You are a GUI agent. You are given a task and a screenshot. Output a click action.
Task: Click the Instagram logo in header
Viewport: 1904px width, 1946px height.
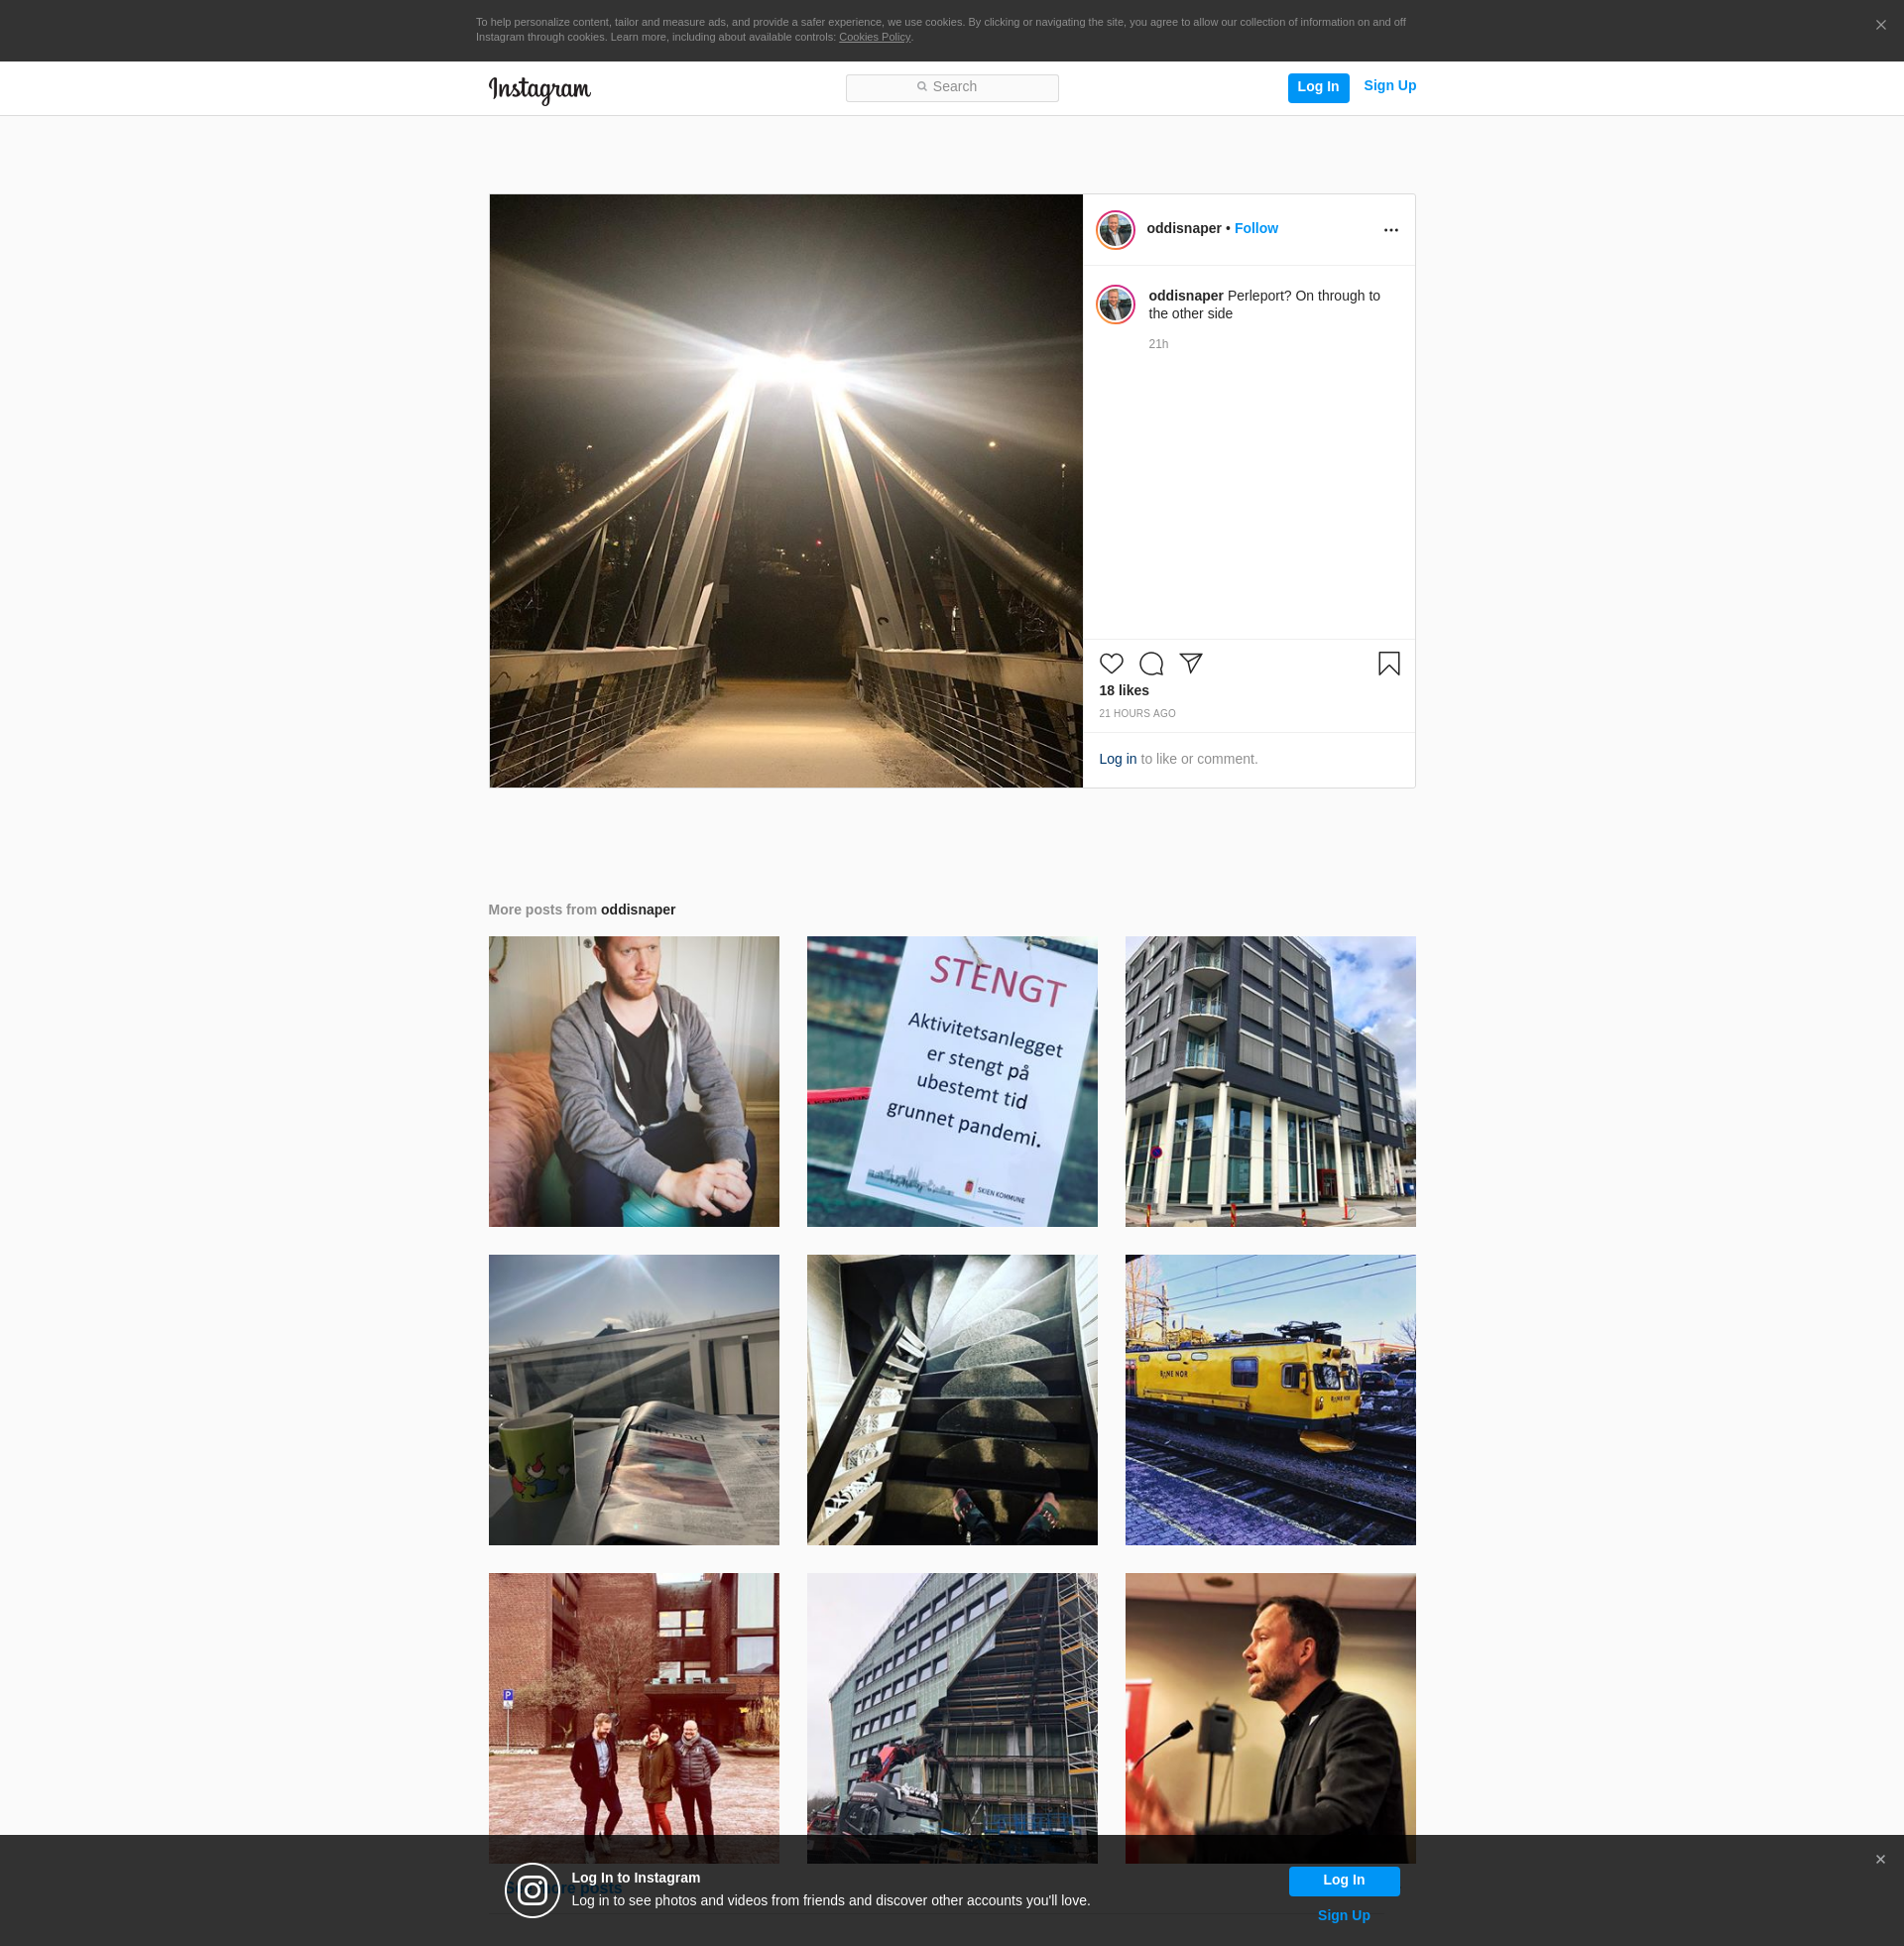point(539,89)
